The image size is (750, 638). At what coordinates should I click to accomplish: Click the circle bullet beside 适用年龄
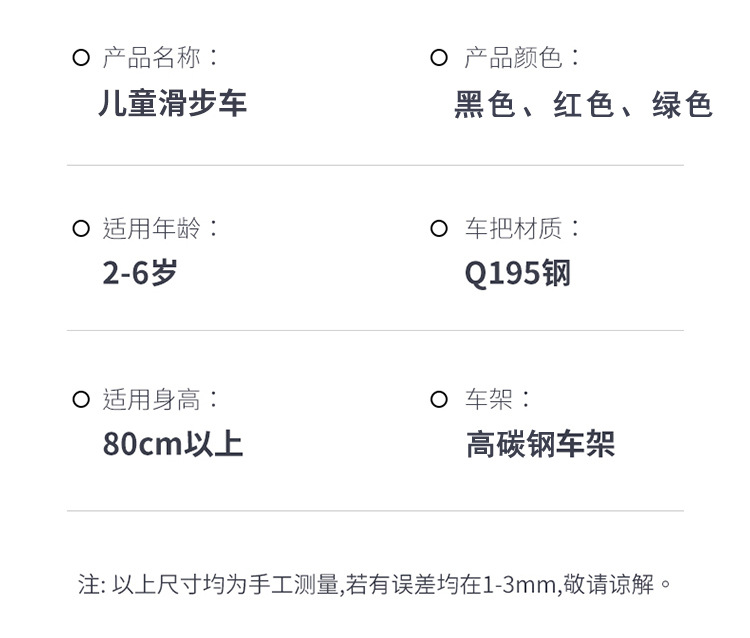pyautogui.click(x=81, y=229)
